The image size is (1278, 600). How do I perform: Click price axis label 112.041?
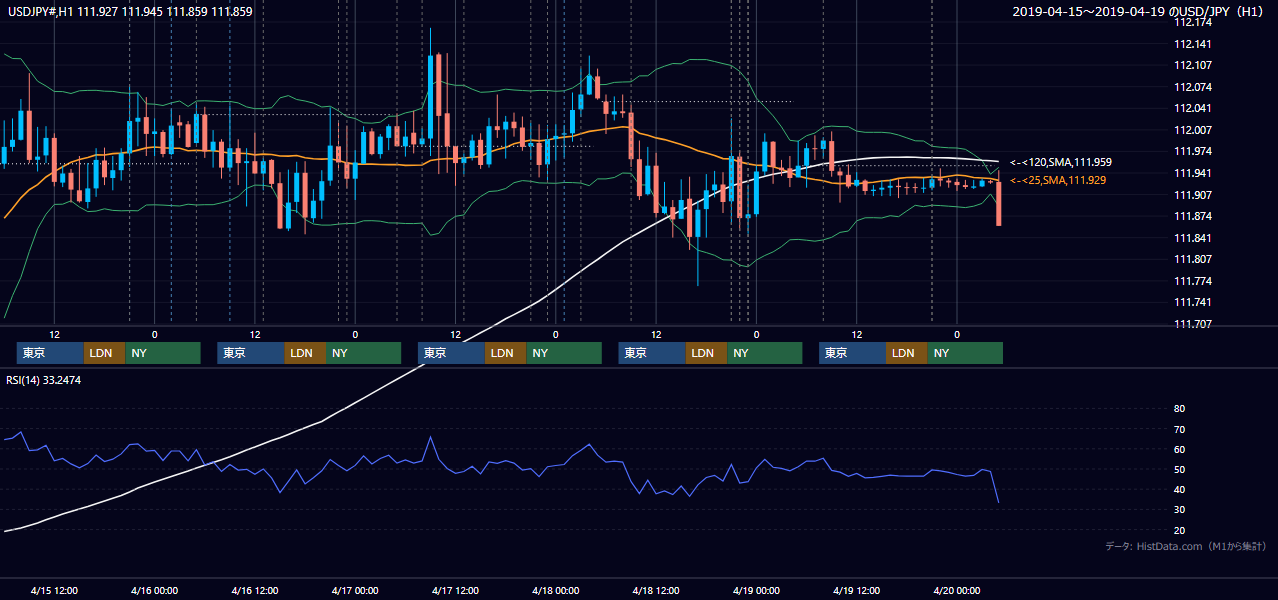coord(1193,108)
